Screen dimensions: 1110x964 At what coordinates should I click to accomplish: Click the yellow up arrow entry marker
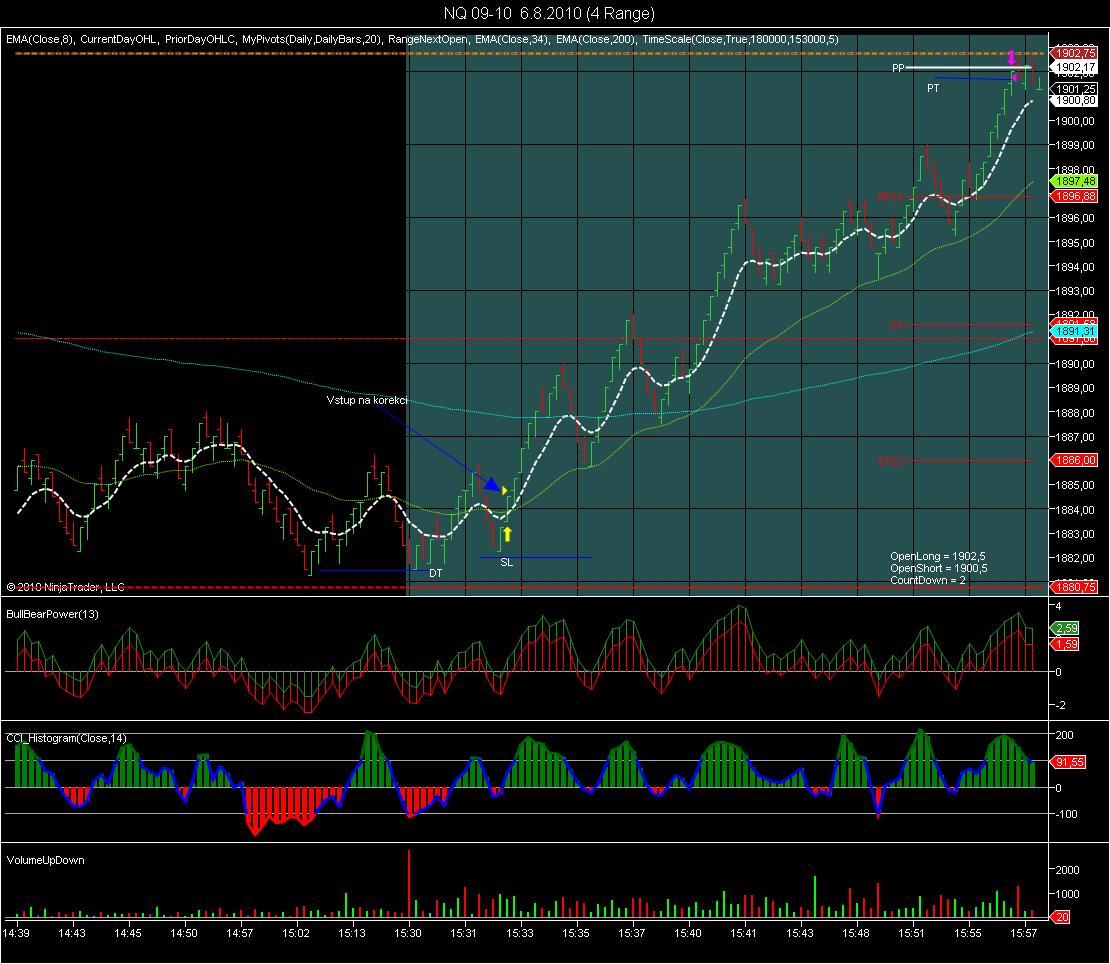[x=507, y=534]
